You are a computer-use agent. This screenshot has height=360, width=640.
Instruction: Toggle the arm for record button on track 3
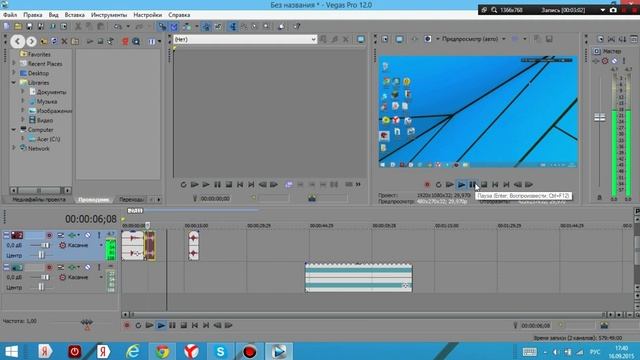tap(49, 267)
